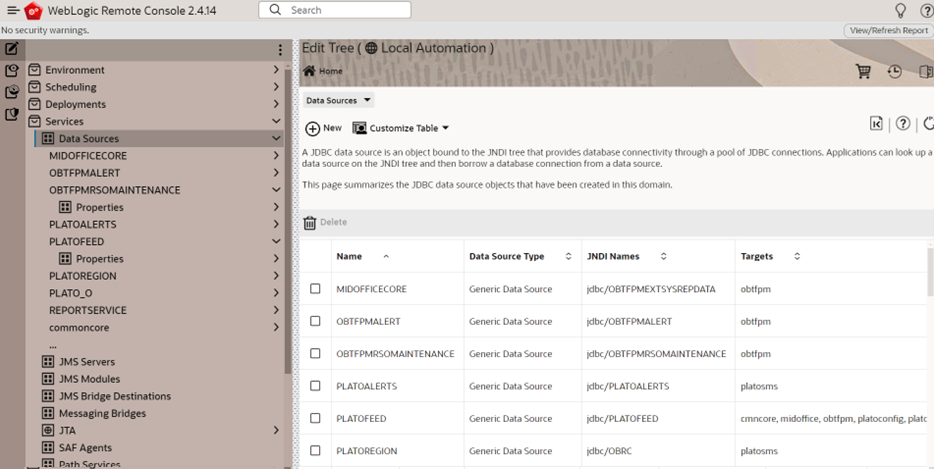This screenshot has height=469, width=936.
Task: Open the hamburger navigation menu
Action: coord(13,10)
